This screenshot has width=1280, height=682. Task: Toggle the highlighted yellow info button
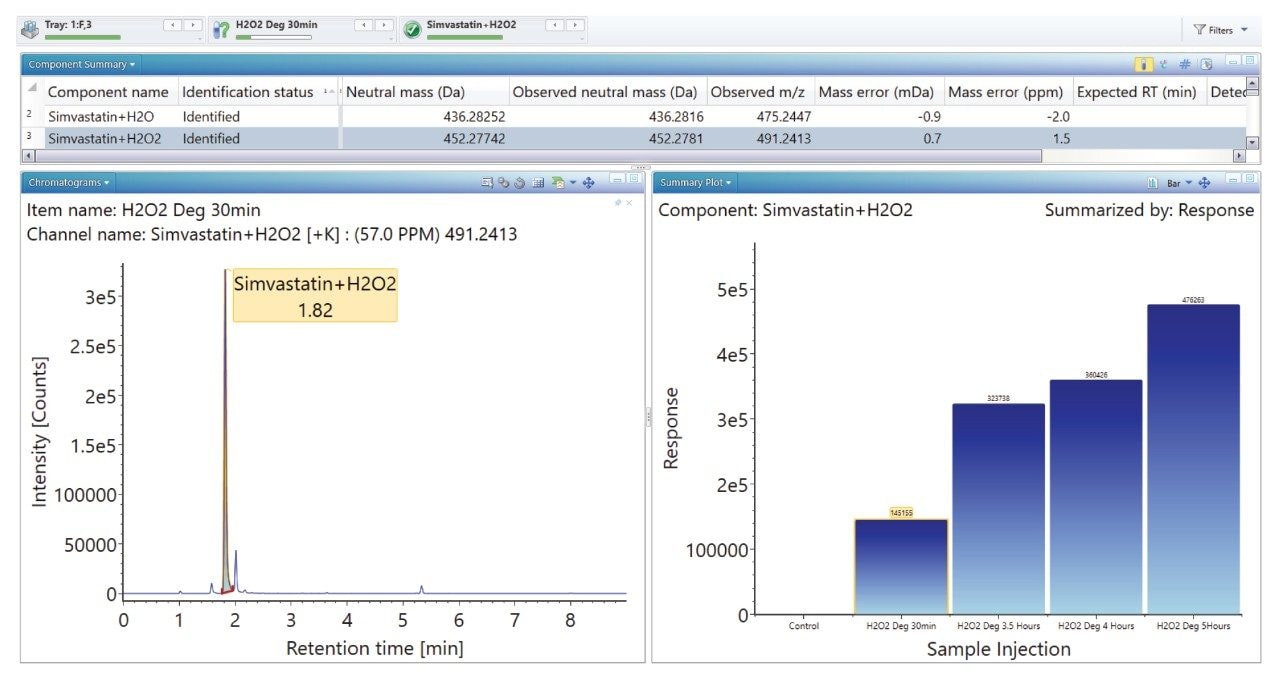(1143, 64)
